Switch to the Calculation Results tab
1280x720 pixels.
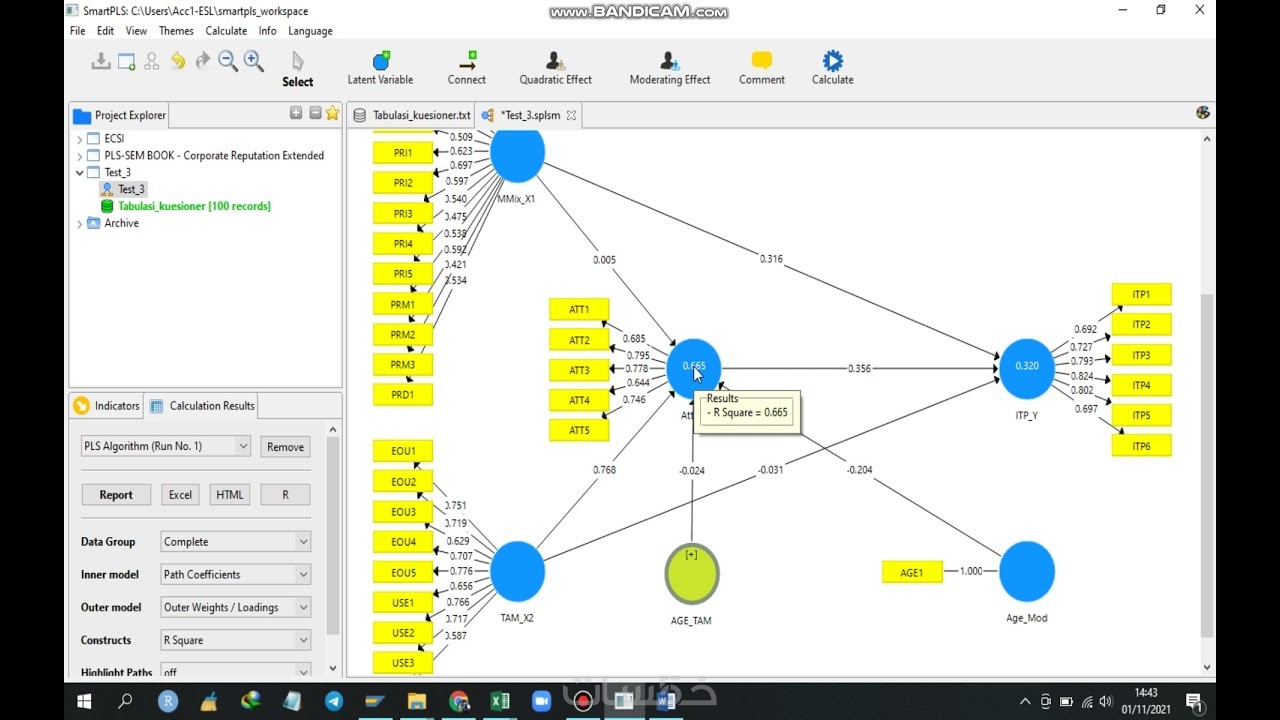click(x=202, y=406)
